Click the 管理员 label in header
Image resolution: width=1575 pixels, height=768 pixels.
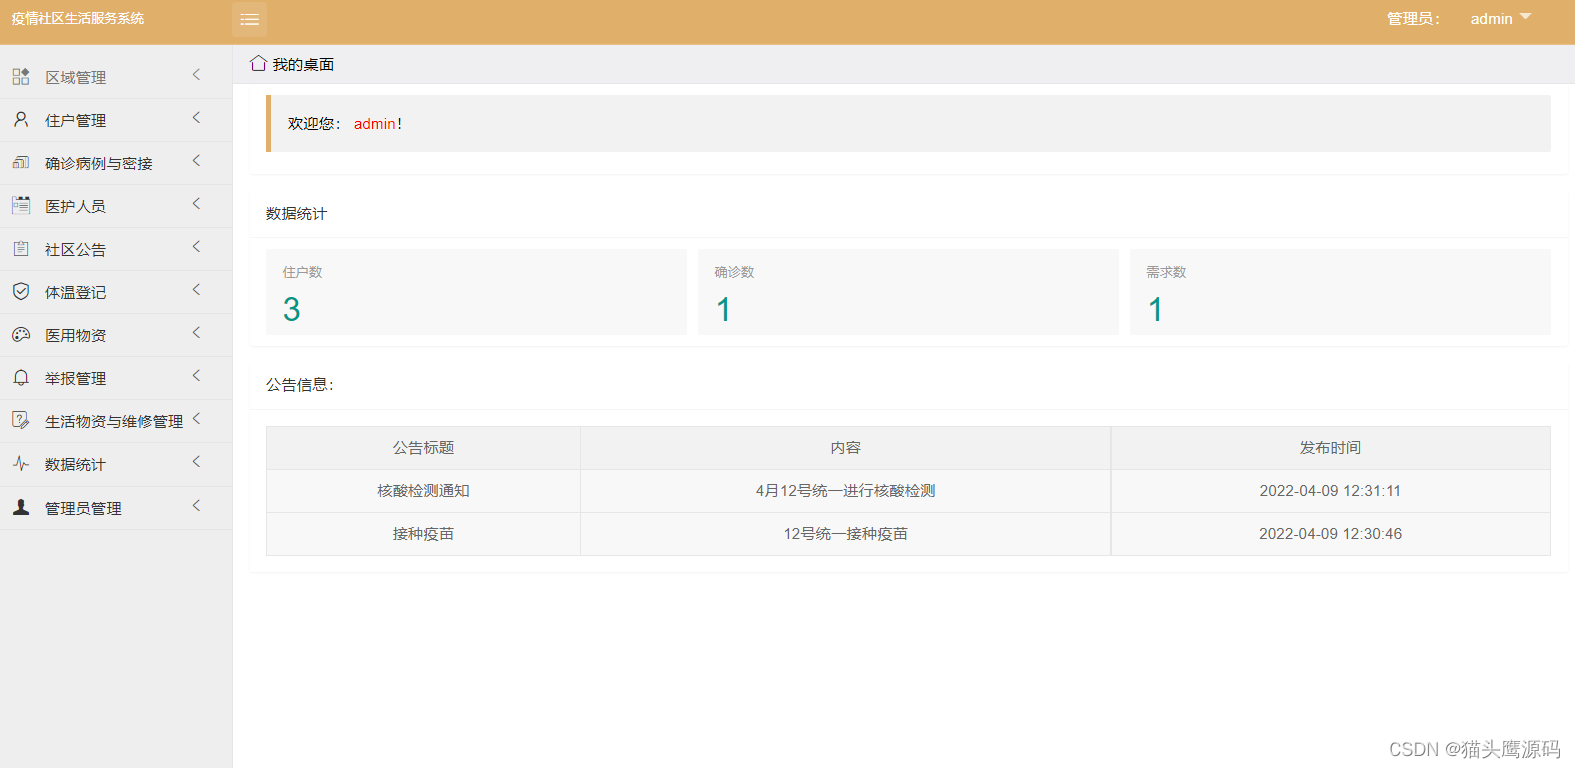(x=1412, y=19)
